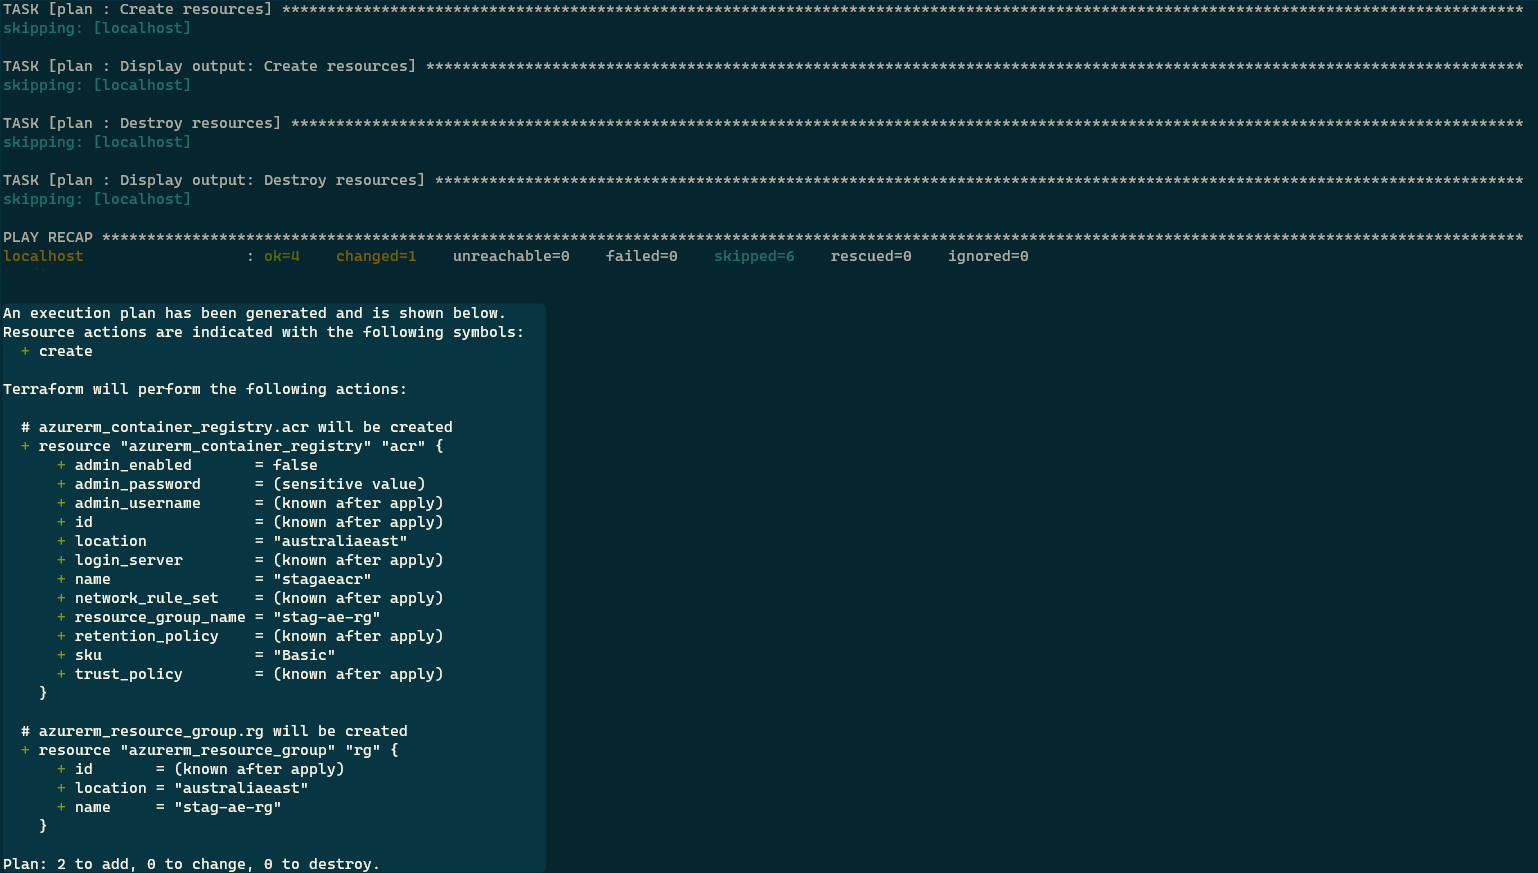The width and height of the screenshot is (1538, 873).
Task: Select the 'failed=0' recap value
Action: 642,256
